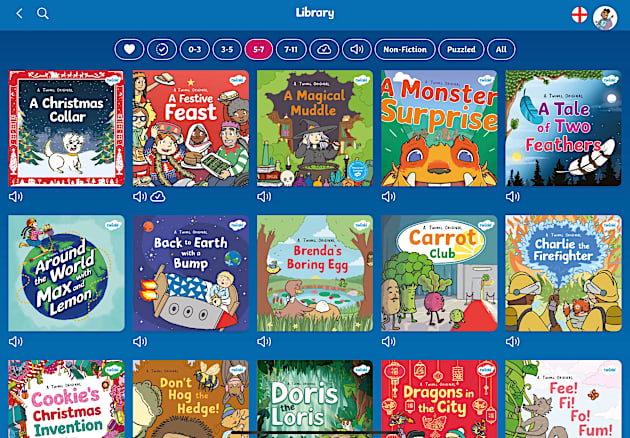The height and width of the screenshot is (438, 630).
Task: Toggle the completed books checkmark filter
Action: click(x=162, y=49)
